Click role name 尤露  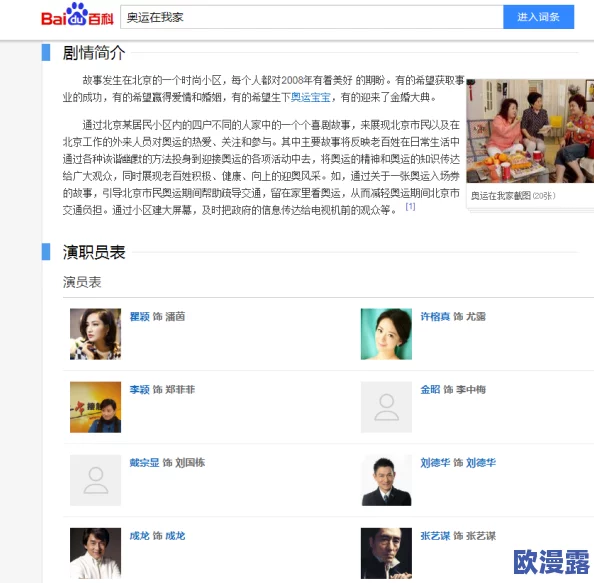476,316
